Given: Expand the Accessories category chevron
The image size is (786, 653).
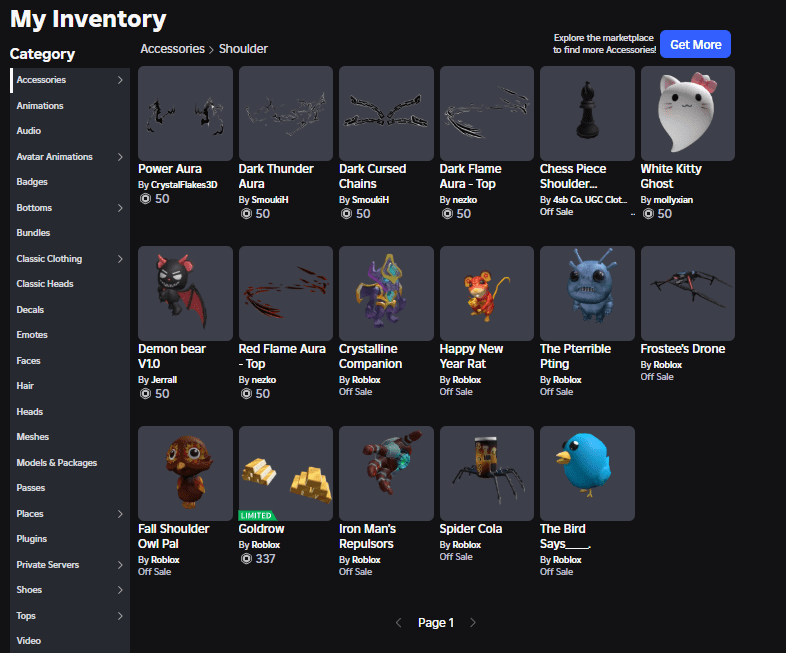Looking at the screenshot, I should (120, 80).
